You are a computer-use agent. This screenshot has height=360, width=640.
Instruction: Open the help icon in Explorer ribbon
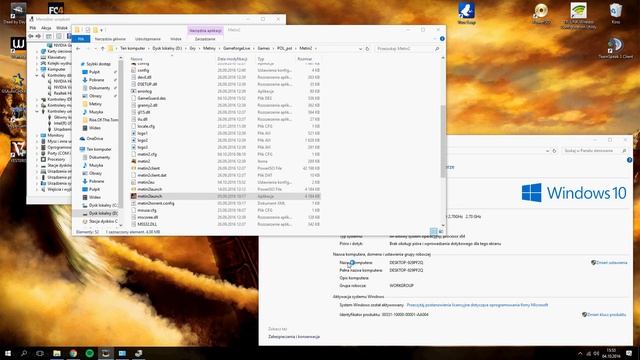point(442,39)
